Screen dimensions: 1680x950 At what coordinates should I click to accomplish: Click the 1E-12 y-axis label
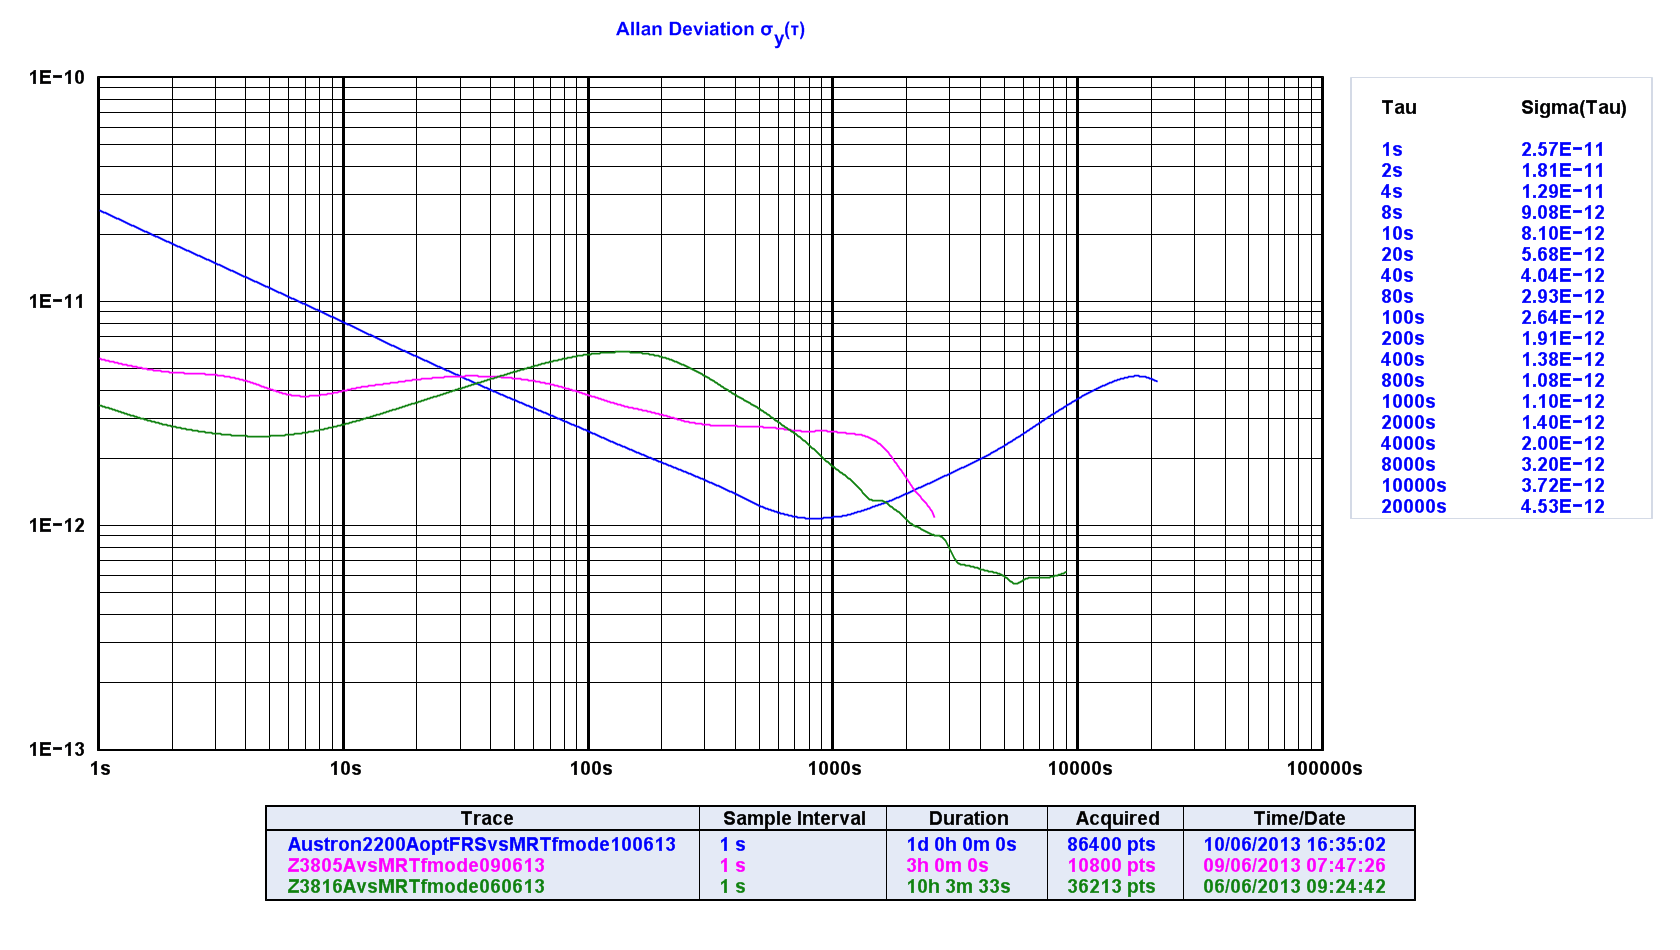click(57, 525)
